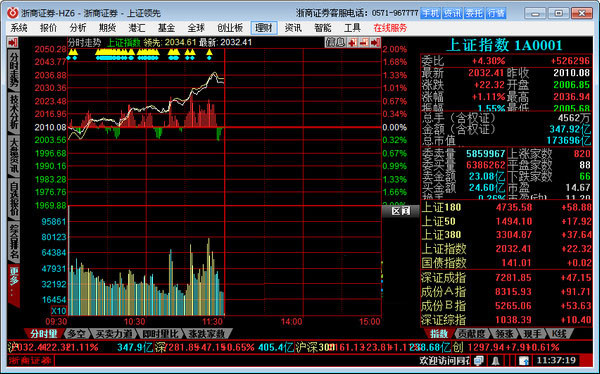This screenshot has width=600, height=374.
Task: Switch to the 涨跌家数 bottom tab
Action: 207,334
